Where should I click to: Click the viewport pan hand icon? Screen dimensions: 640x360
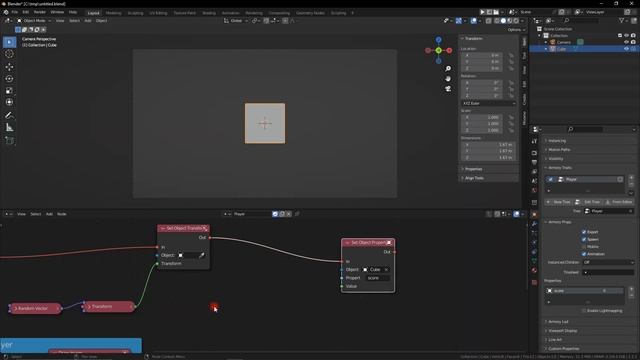[448, 78]
